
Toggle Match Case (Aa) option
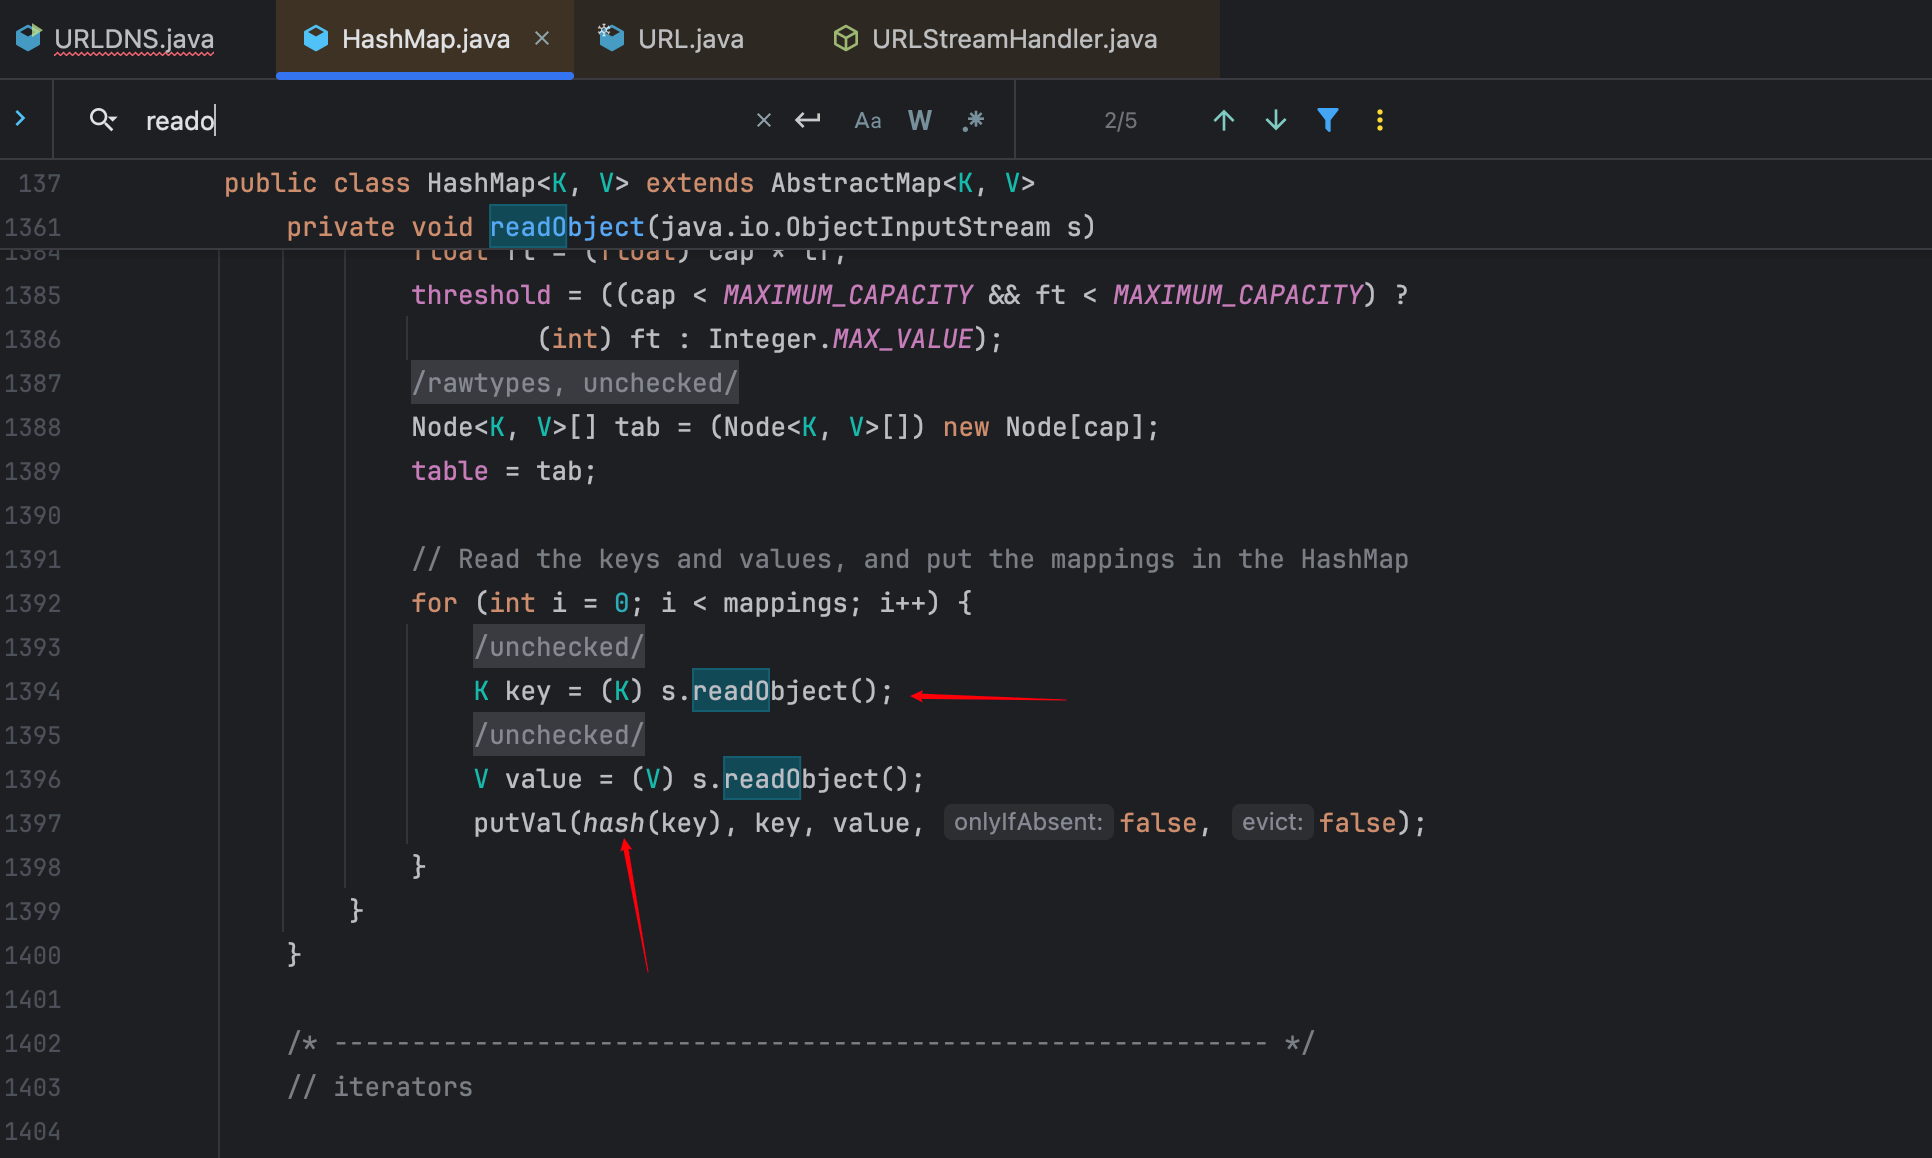tap(868, 121)
